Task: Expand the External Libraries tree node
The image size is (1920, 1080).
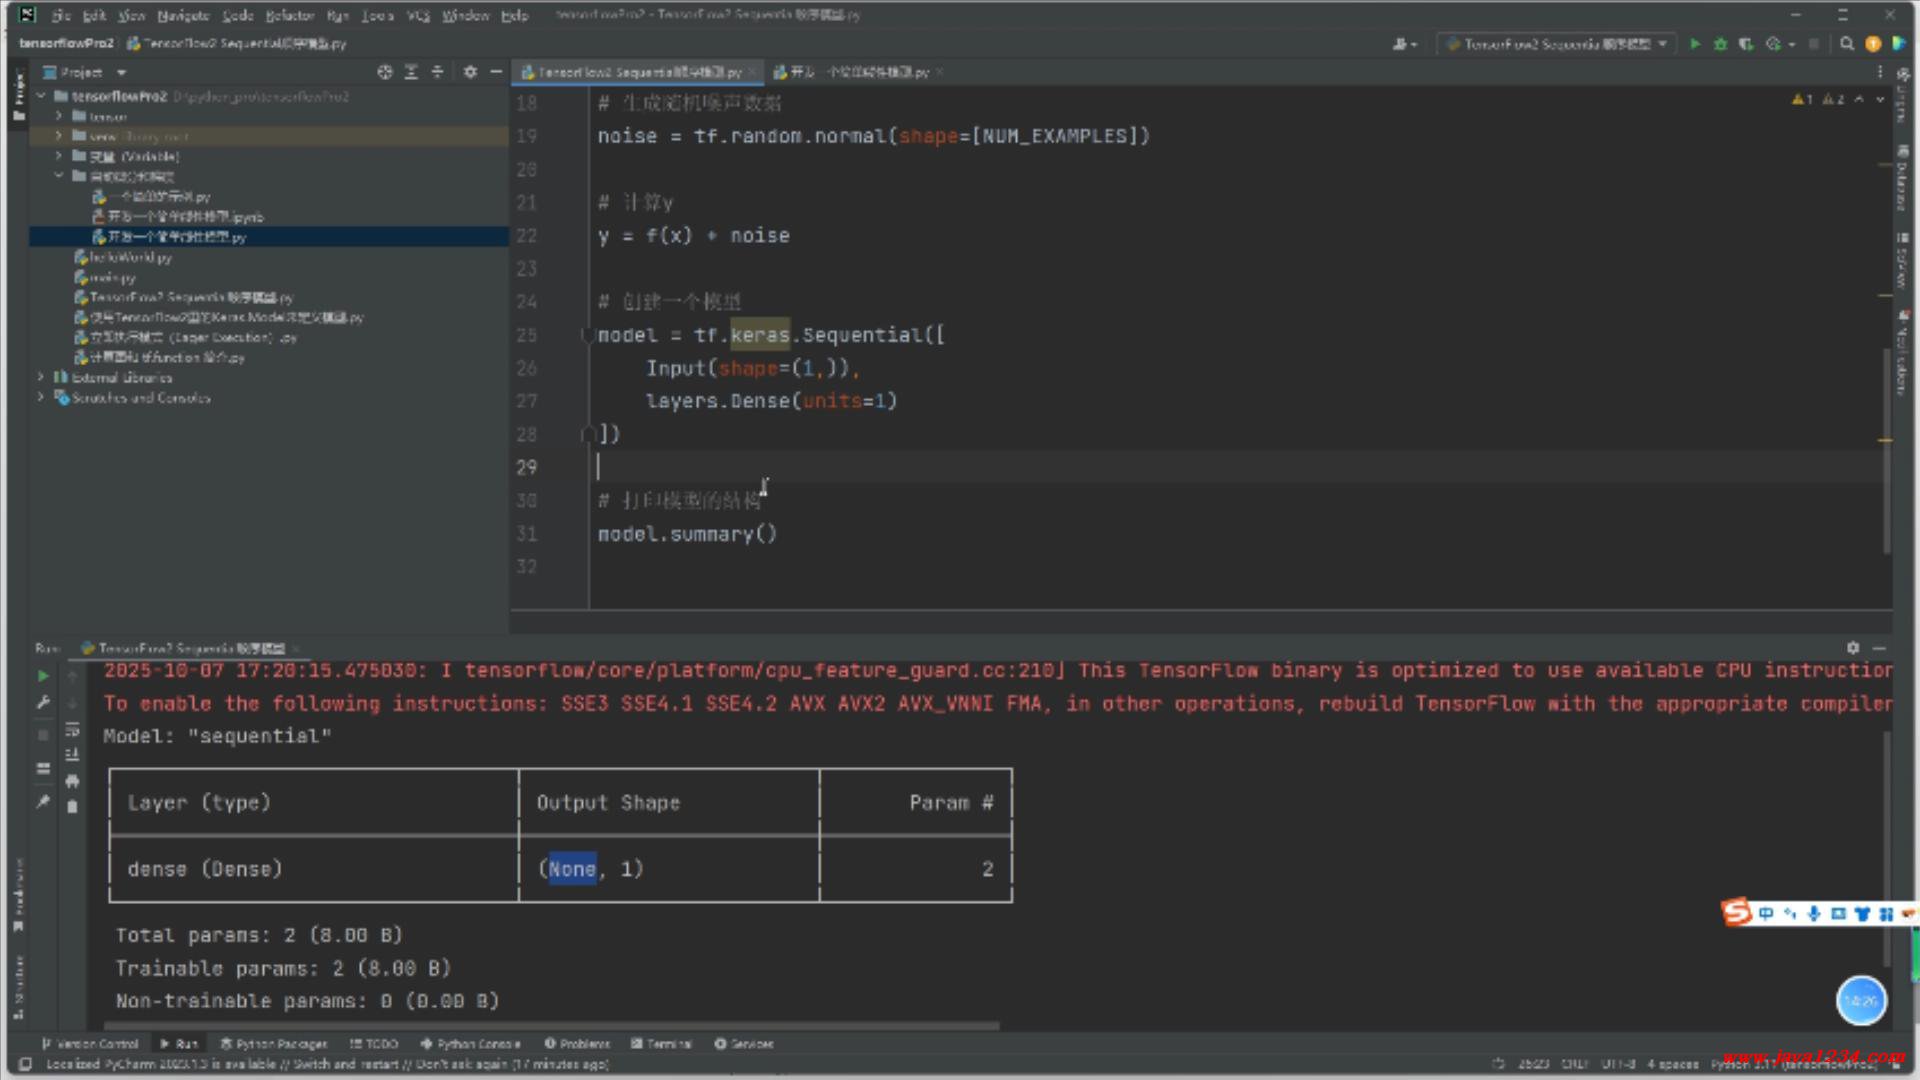Action: point(41,377)
